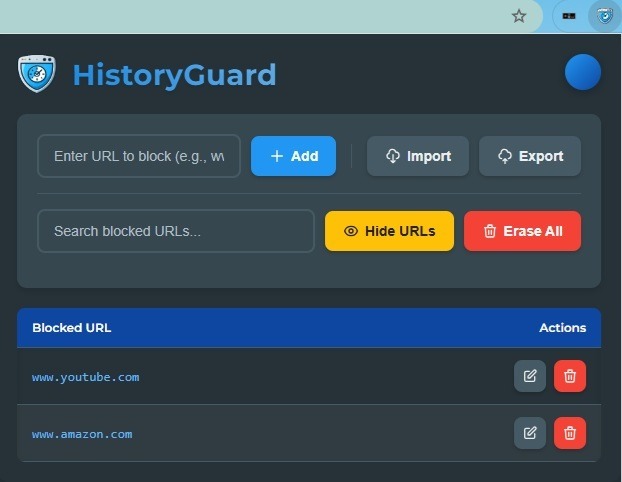Image resolution: width=622 pixels, height=482 pixels.
Task: Focus the Enter URL to block field
Action: pyautogui.click(x=139, y=156)
